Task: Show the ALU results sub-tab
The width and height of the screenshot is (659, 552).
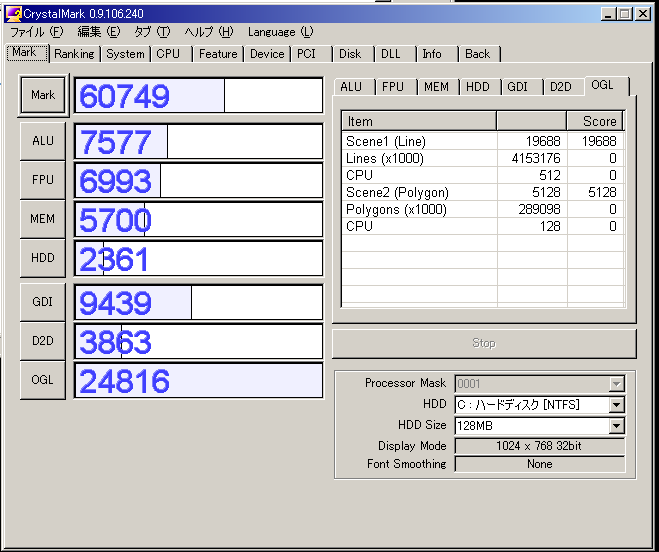Action: tap(354, 87)
